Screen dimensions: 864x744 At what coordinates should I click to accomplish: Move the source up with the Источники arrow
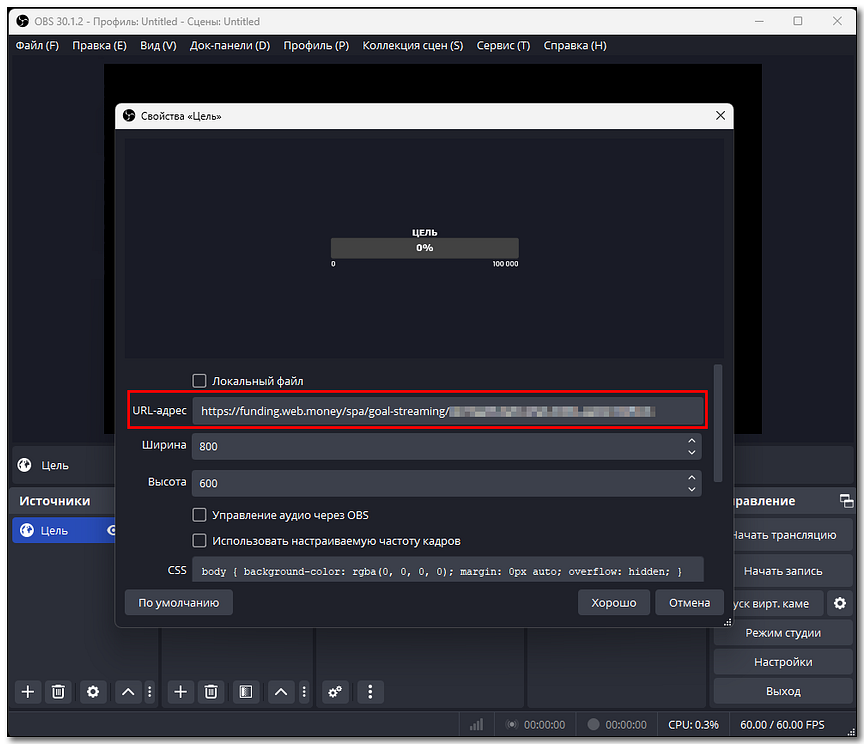point(128,691)
